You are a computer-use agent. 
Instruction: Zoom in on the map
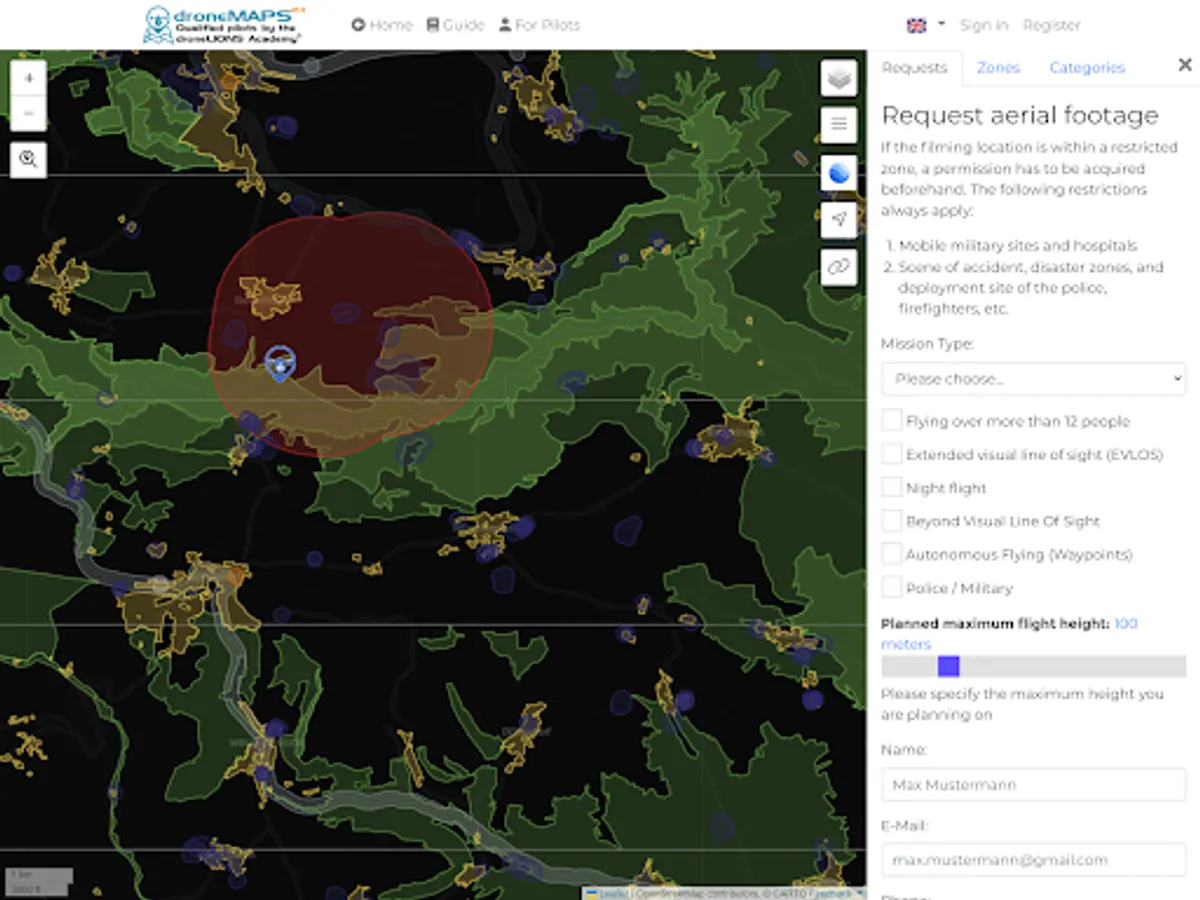coord(28,78)
